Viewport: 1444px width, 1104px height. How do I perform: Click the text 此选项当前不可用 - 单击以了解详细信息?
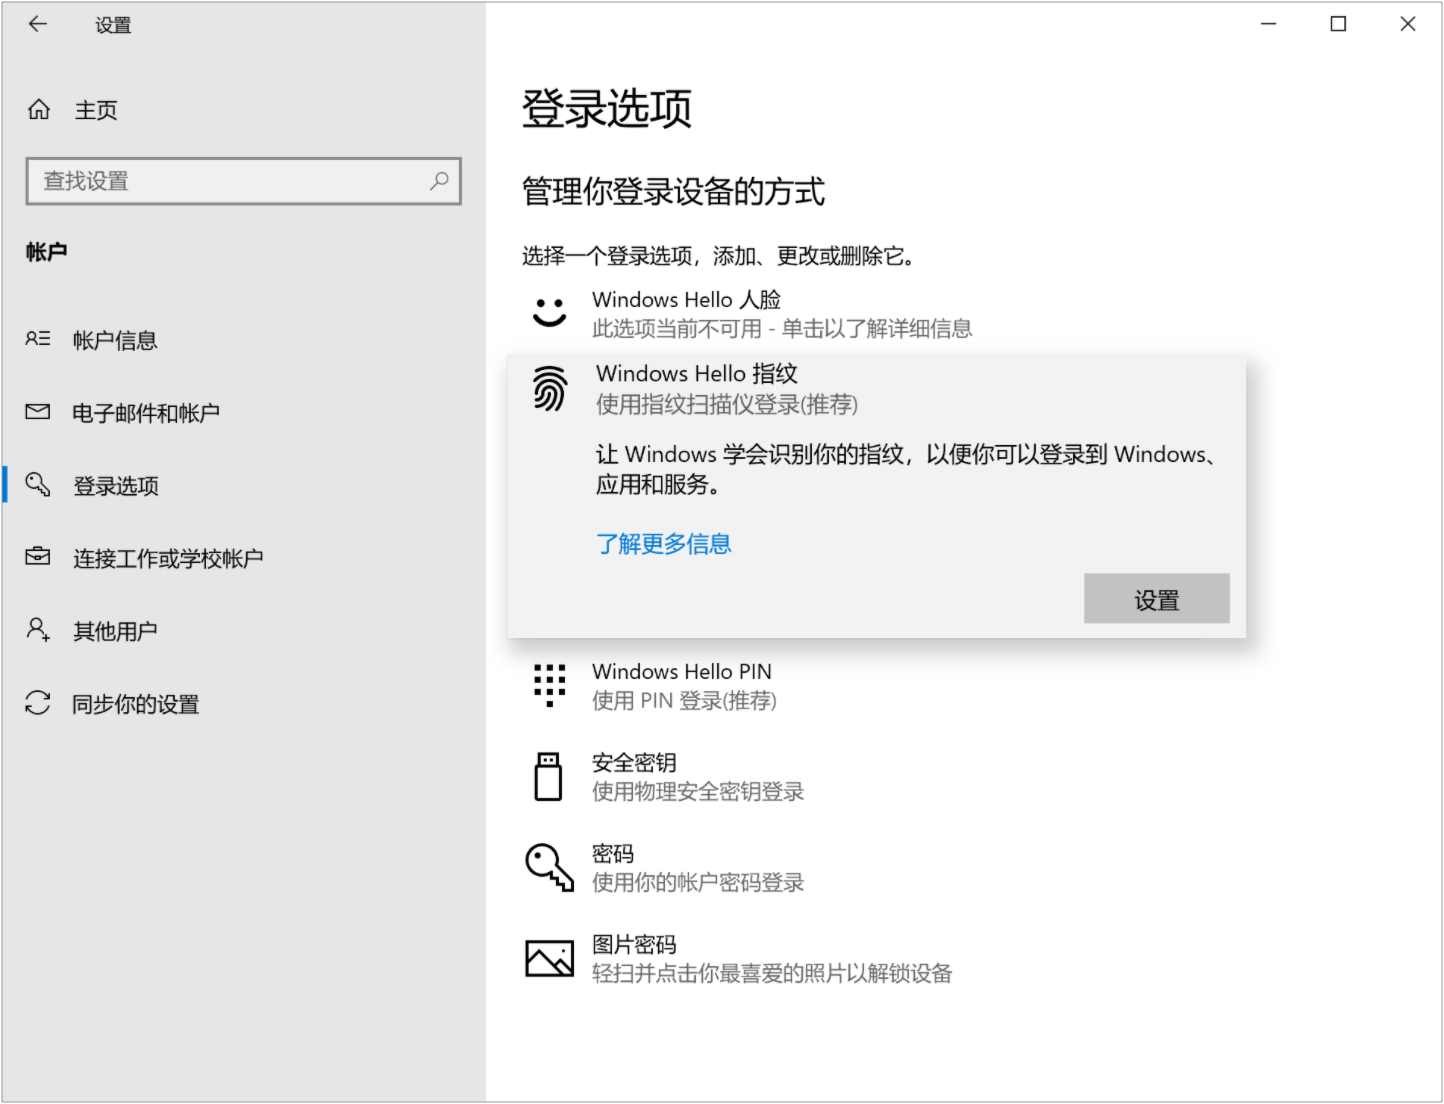(782, 329)
